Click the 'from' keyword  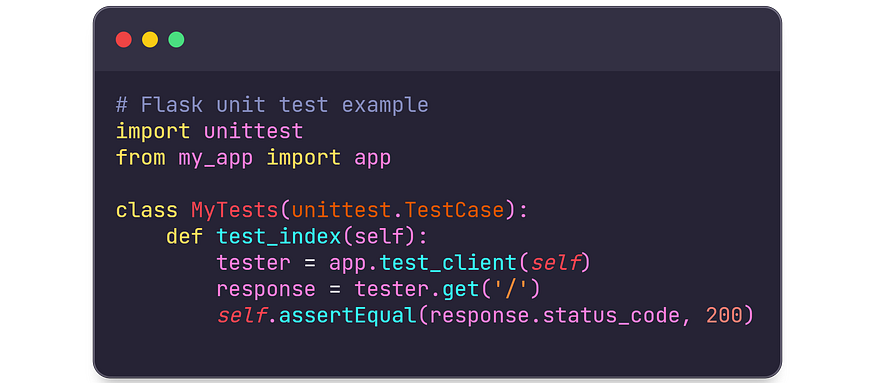pos(140,158)
